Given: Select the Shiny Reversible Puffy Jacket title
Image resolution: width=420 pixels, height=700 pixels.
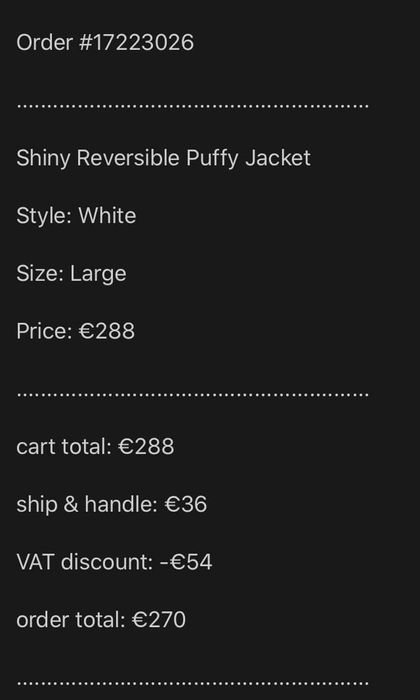Looking at the screenshot, I should pyautogui.click(x=163, y=159).
